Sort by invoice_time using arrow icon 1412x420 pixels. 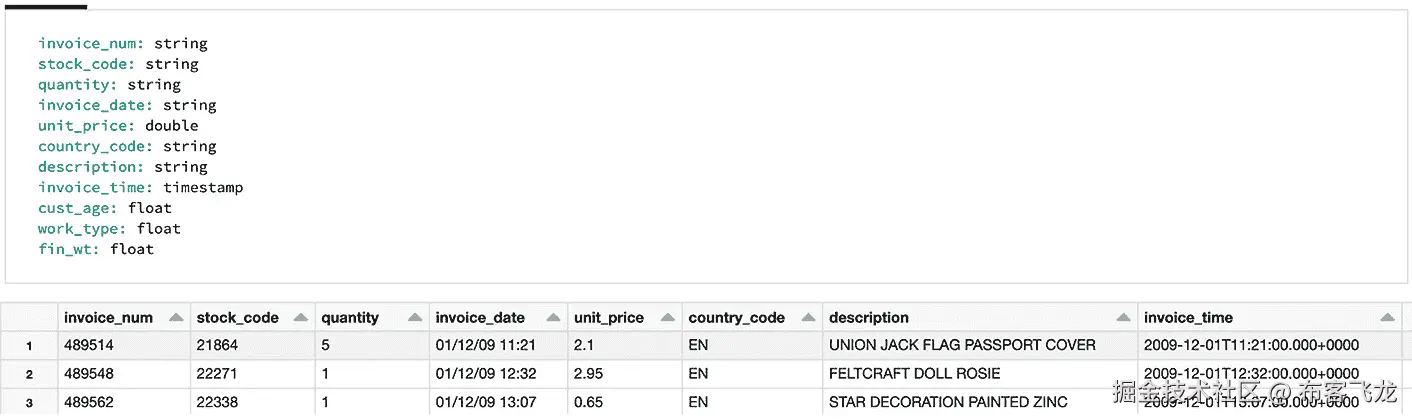click(1387, 318)
